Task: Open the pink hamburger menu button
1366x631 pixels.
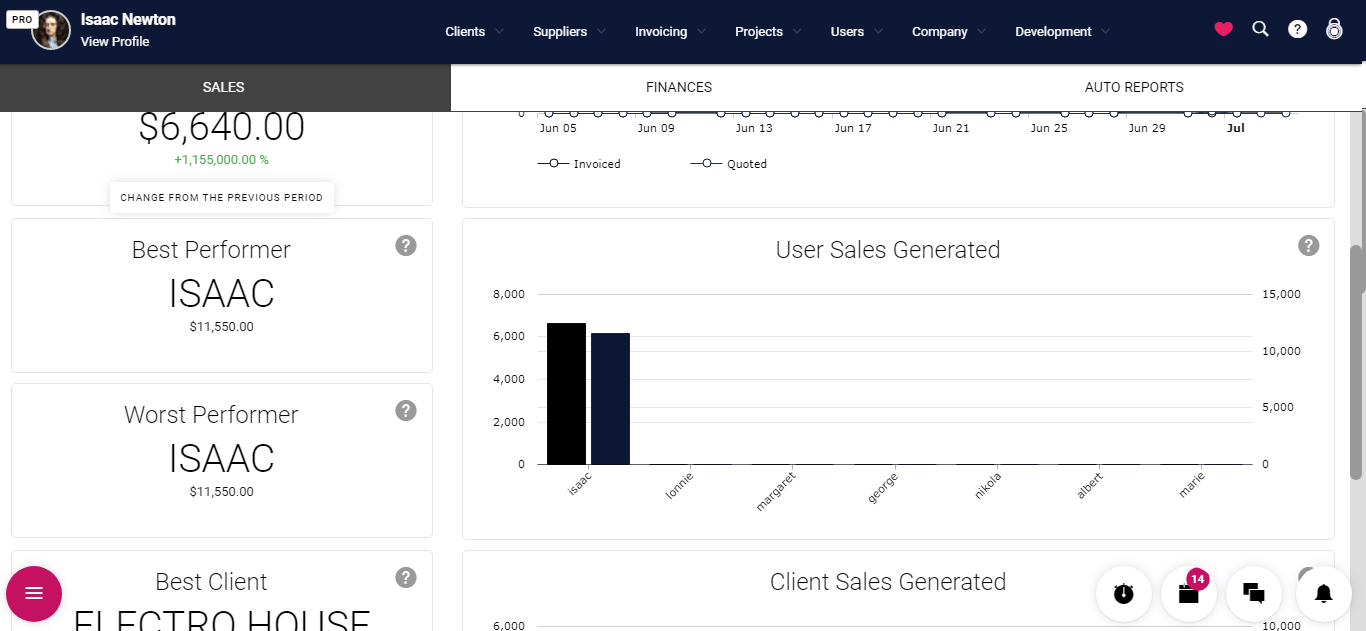Action: pos(34,594)
